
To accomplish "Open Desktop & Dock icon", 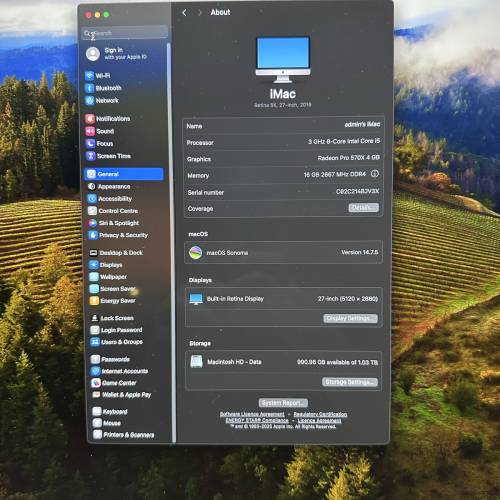I will pyautogui.click(x=94, y=253).
